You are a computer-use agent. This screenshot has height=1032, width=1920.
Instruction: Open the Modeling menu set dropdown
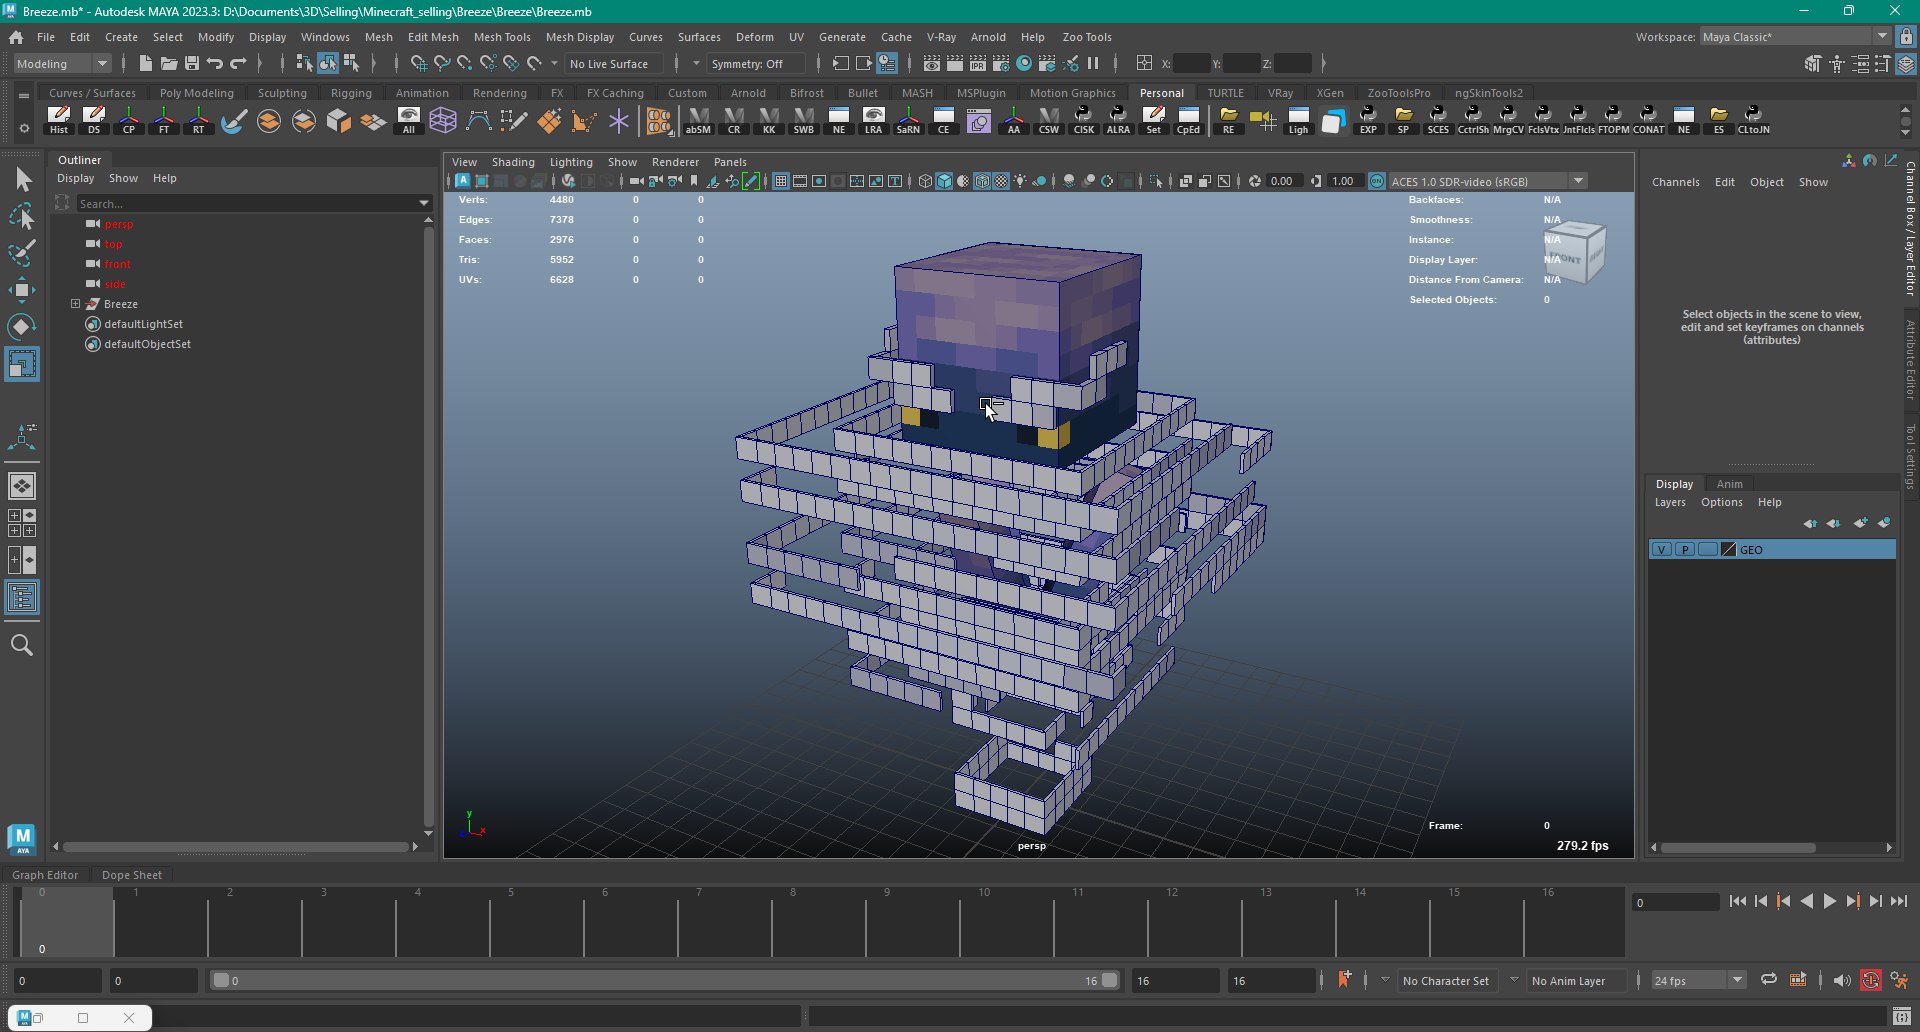(62, 64)
